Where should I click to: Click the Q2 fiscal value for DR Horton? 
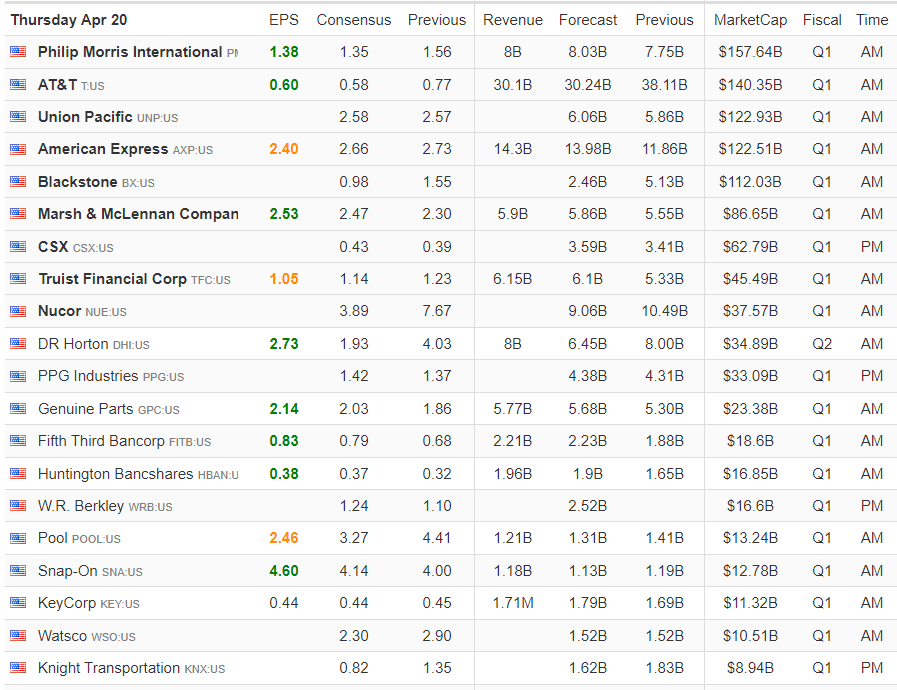coord(821,344)
